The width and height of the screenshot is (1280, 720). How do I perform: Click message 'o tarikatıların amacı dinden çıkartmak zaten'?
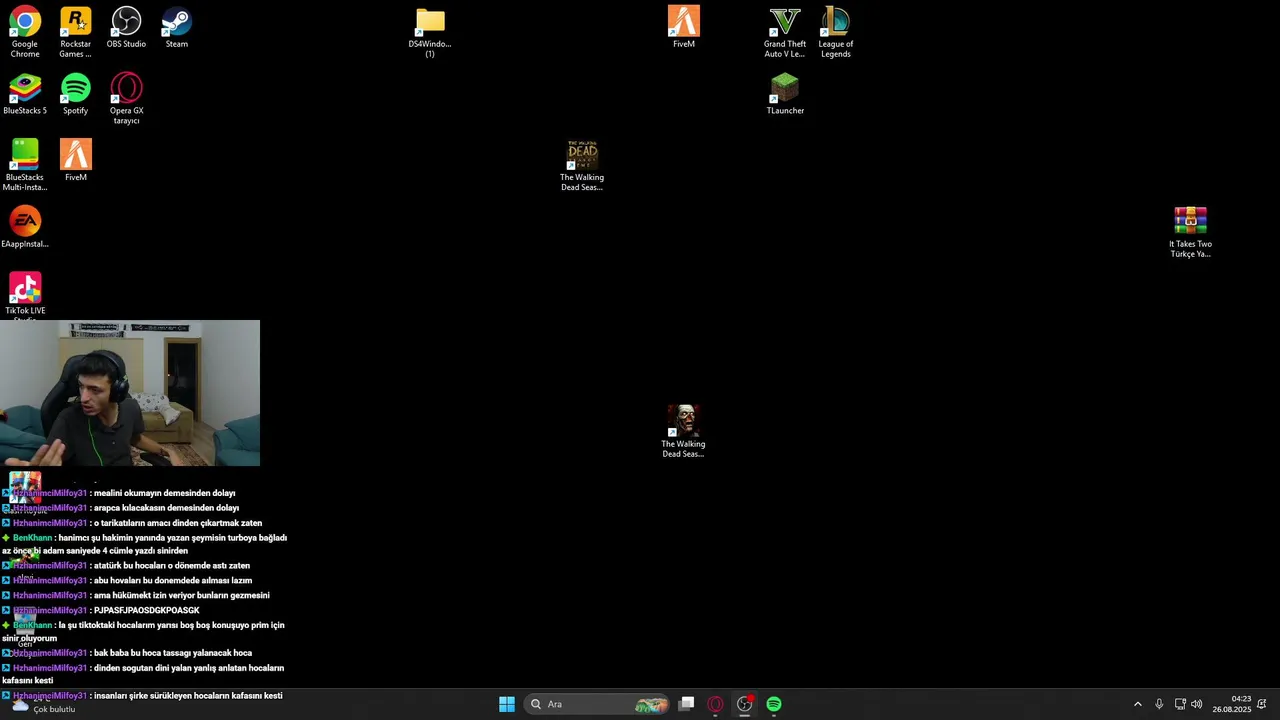[x=178, y=523]
